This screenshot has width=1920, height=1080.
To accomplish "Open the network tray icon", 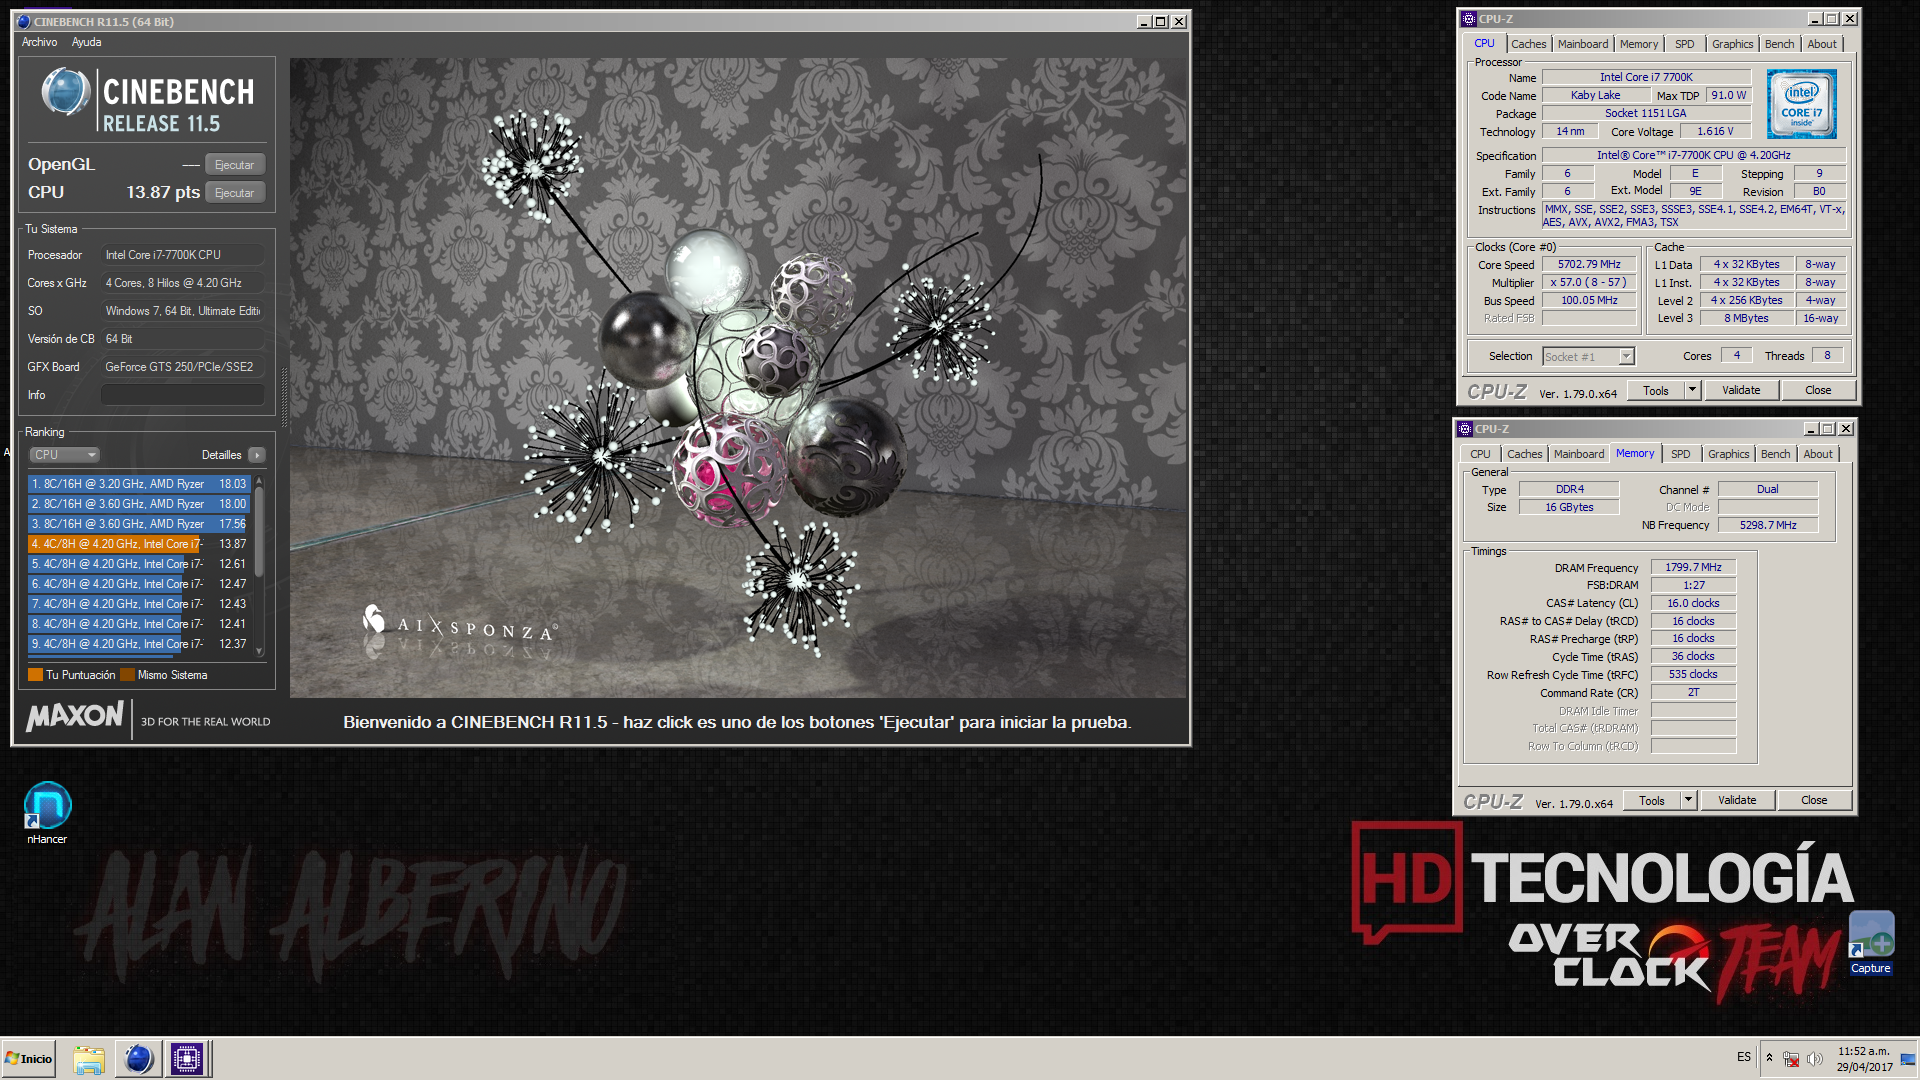I will (1791, 1059).
